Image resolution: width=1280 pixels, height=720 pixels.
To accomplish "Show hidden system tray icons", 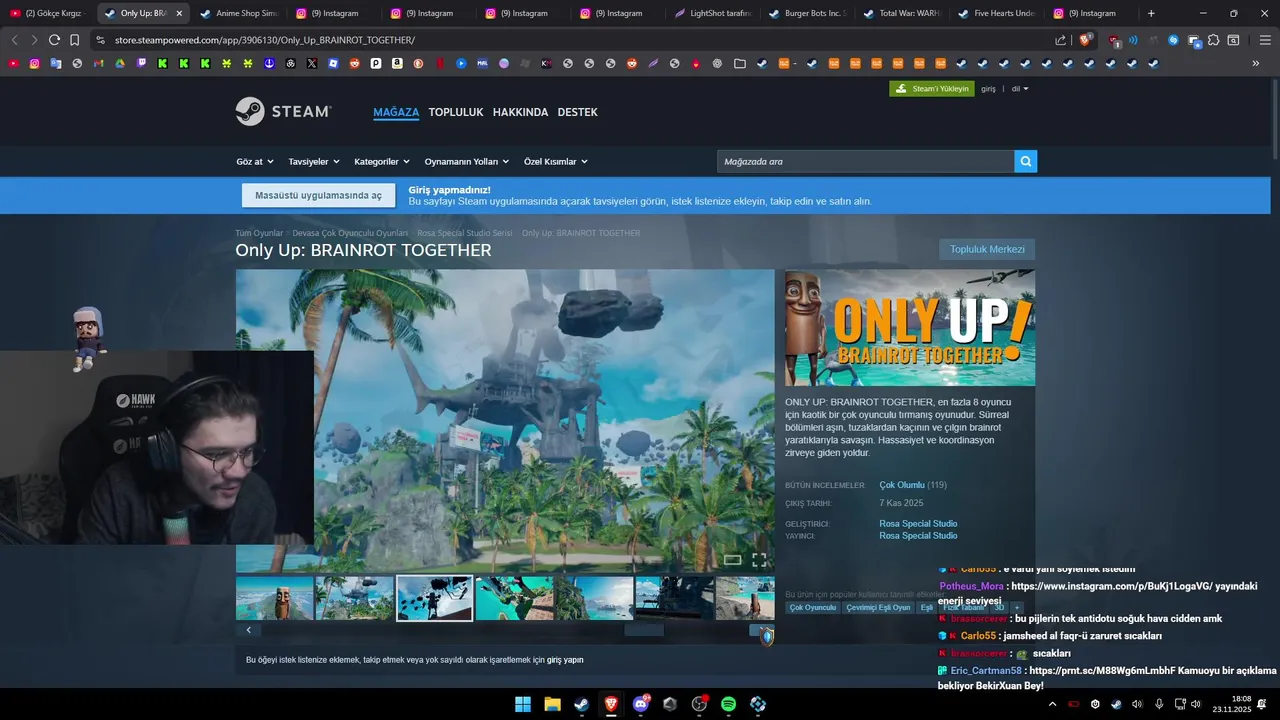I will tap(1052, 704).
